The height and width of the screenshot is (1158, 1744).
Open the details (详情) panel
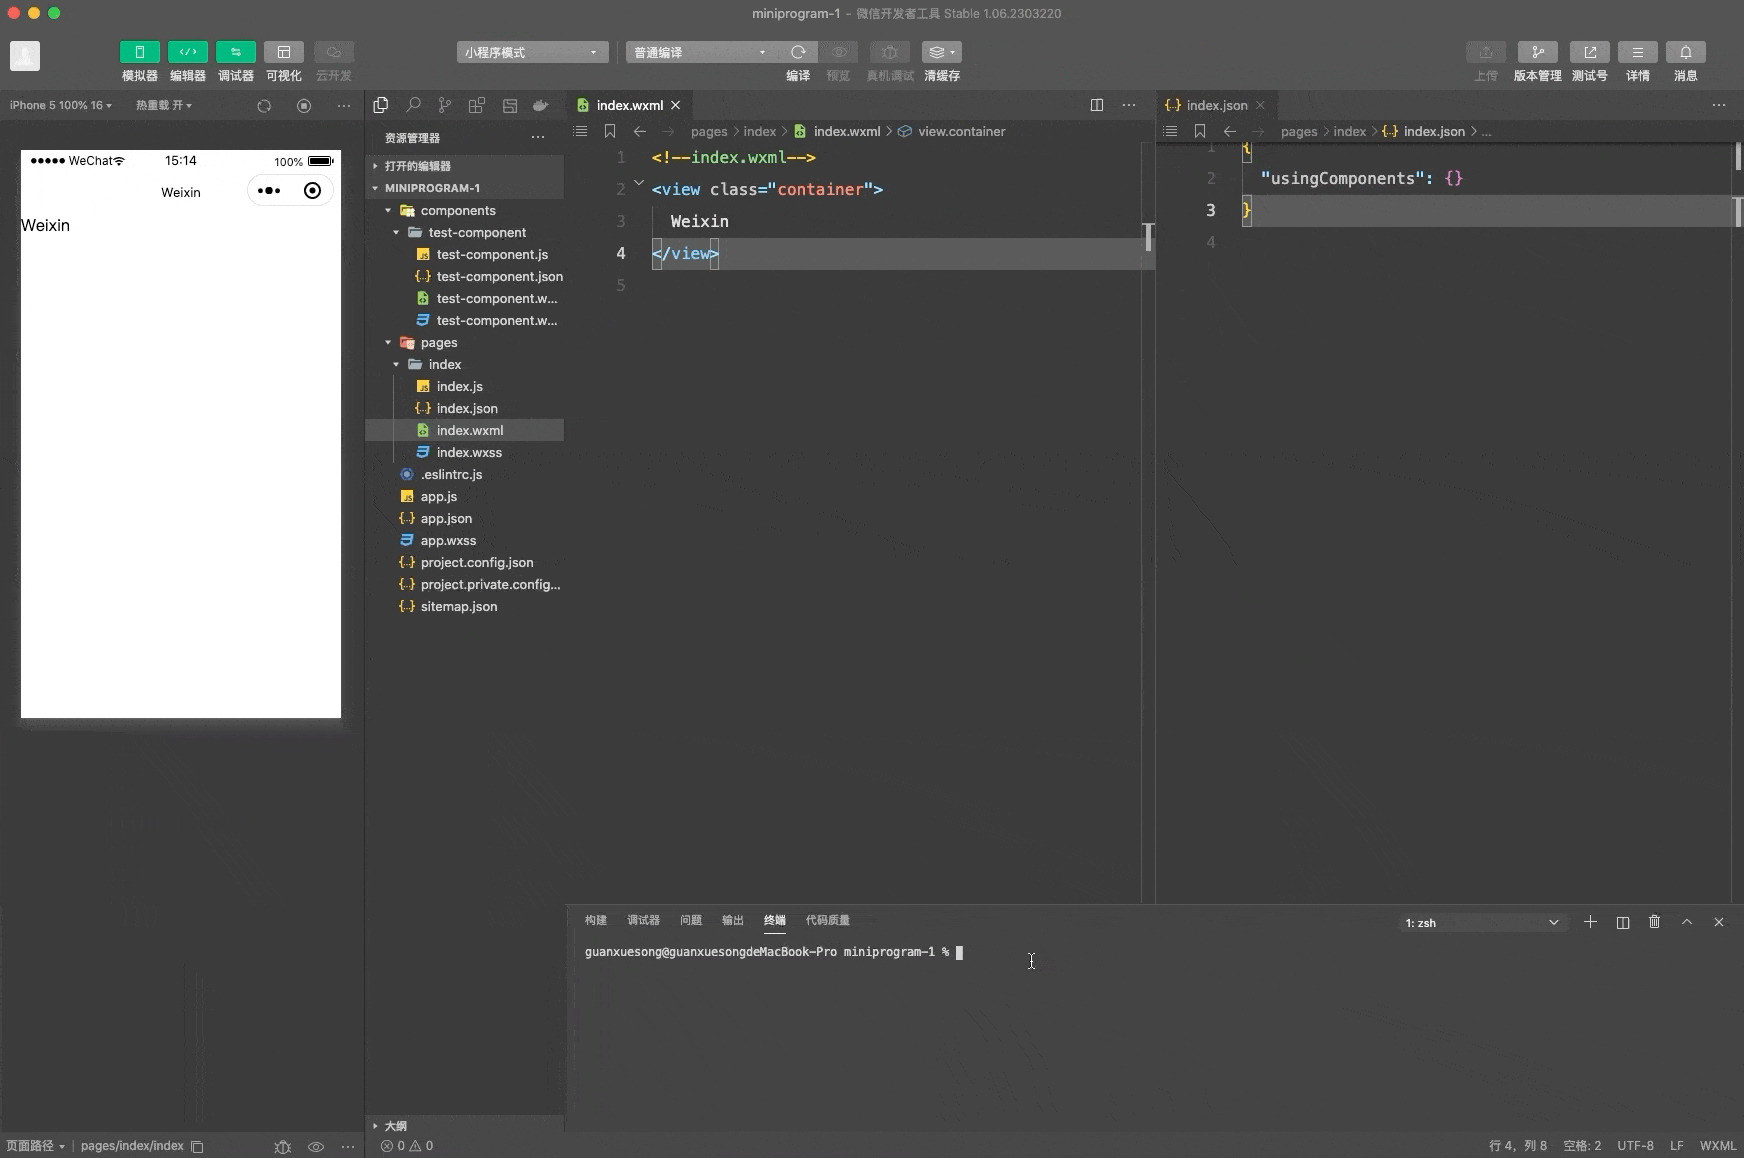[x=1638, y=52]
